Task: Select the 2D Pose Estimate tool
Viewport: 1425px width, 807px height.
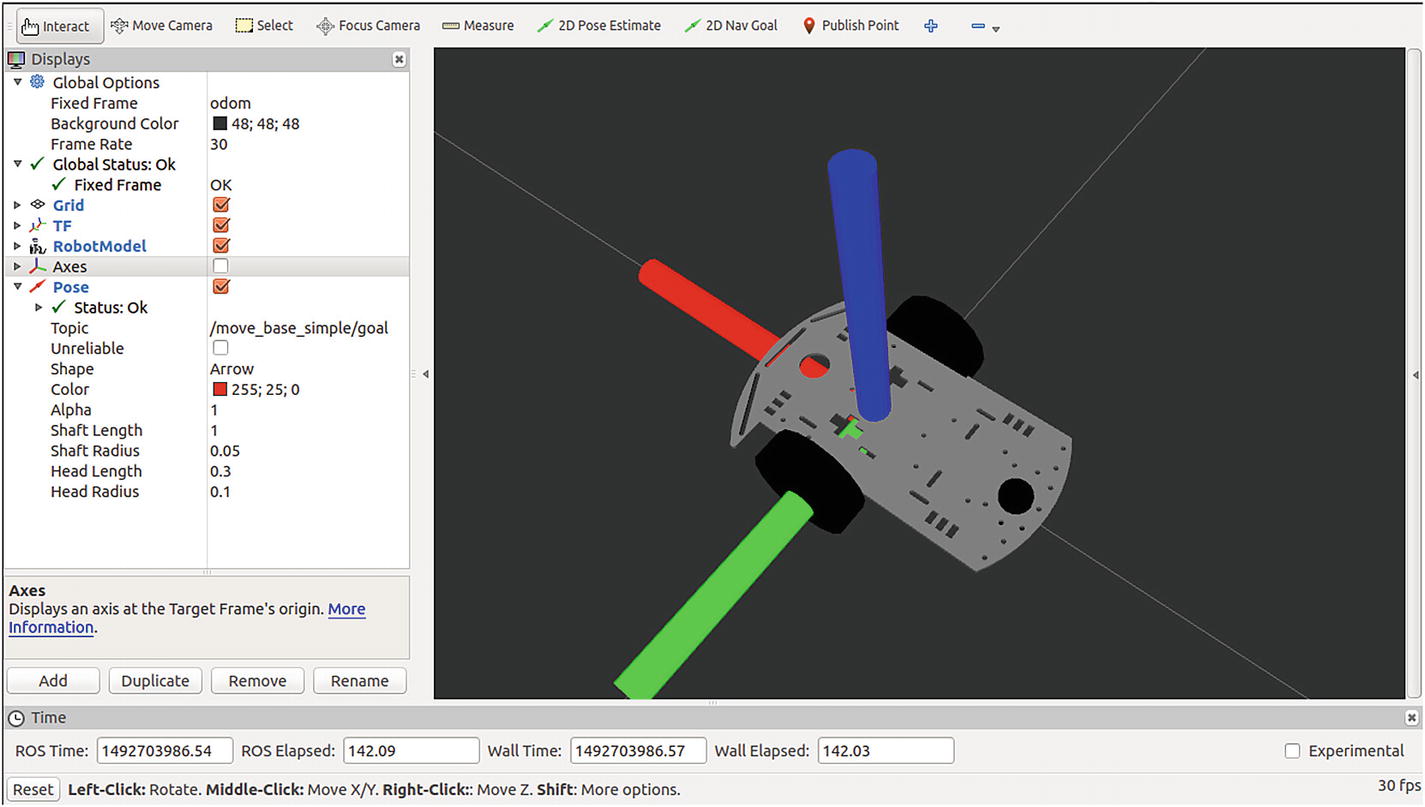Action: pyautogui.click(x=598, y=26)
